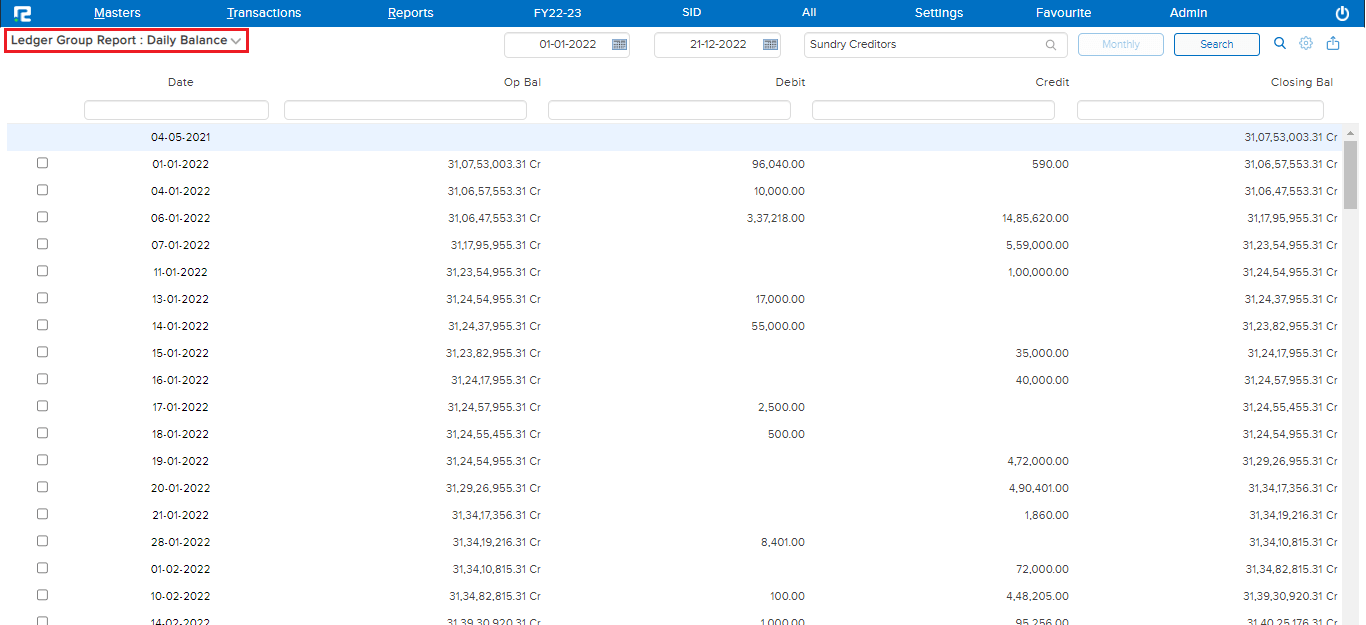Open the FY22-23 financial year selector
Image resolution: width=1366 pixels, height=625 pixels.
558,13
